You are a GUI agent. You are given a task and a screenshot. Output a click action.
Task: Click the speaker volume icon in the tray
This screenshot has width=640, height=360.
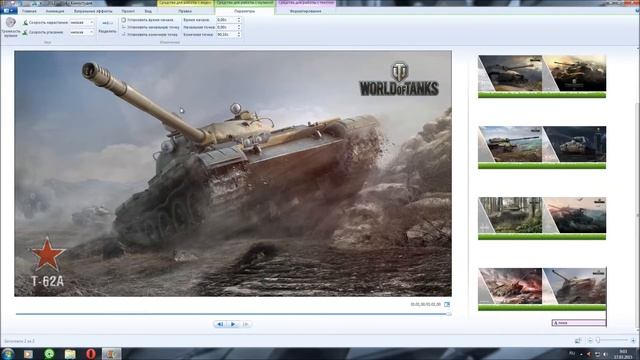coord(605,354)
